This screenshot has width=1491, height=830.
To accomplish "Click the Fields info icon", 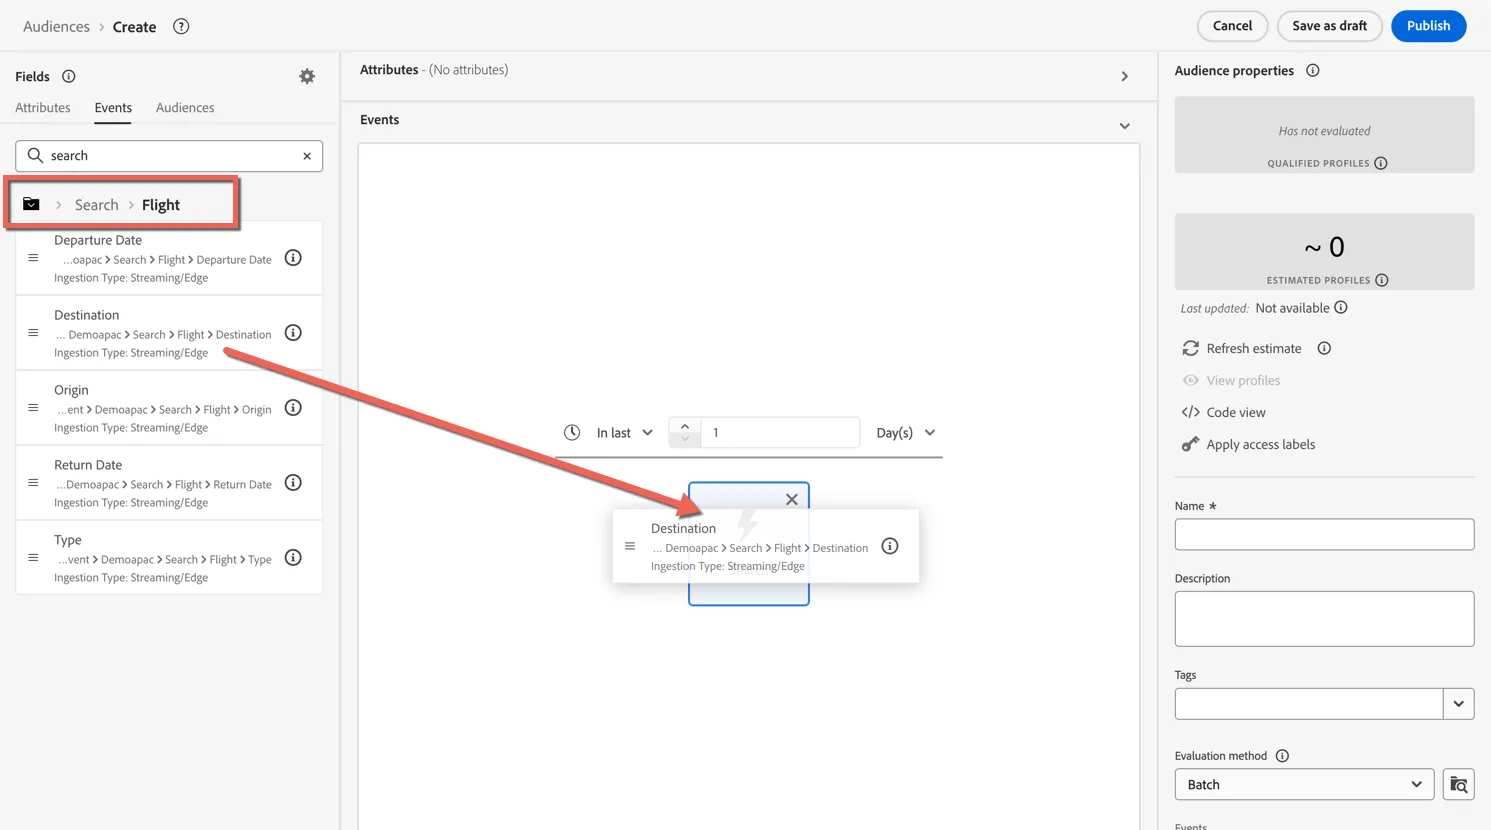I will 69,76.
